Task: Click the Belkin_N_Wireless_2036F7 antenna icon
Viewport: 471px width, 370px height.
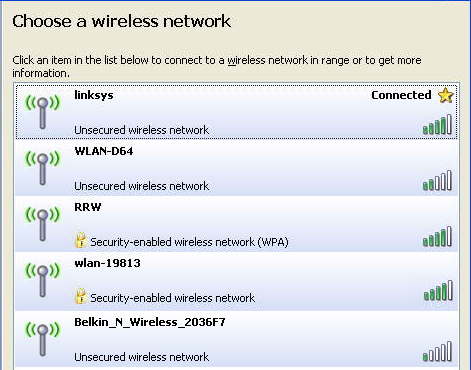Action: (42, 339)
